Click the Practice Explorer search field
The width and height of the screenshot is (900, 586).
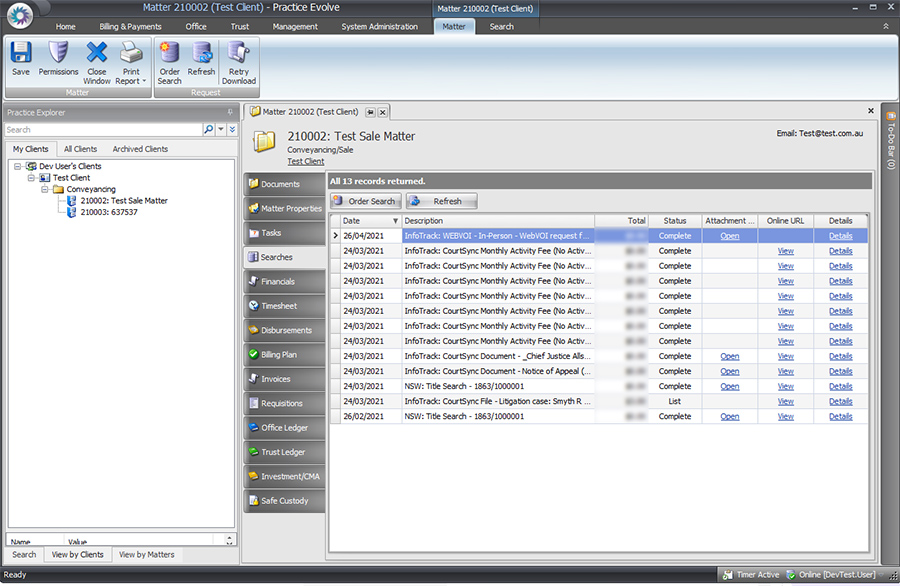coord(103,130)
